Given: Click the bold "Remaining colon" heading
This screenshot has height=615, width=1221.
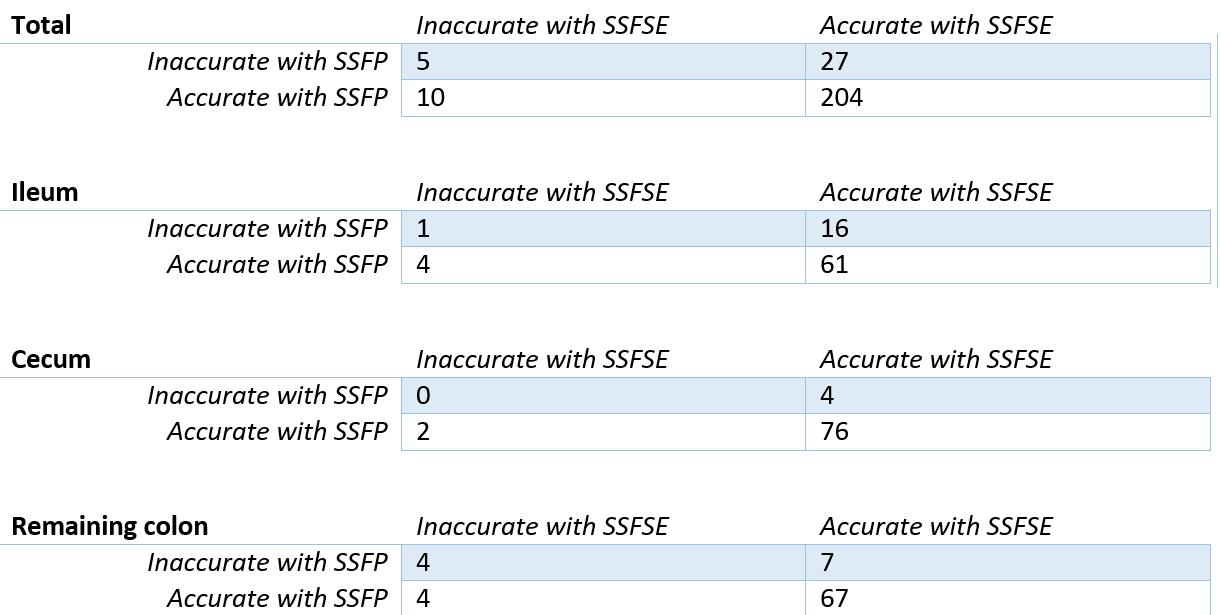Looking at the screenshot, I should point(110,527).
